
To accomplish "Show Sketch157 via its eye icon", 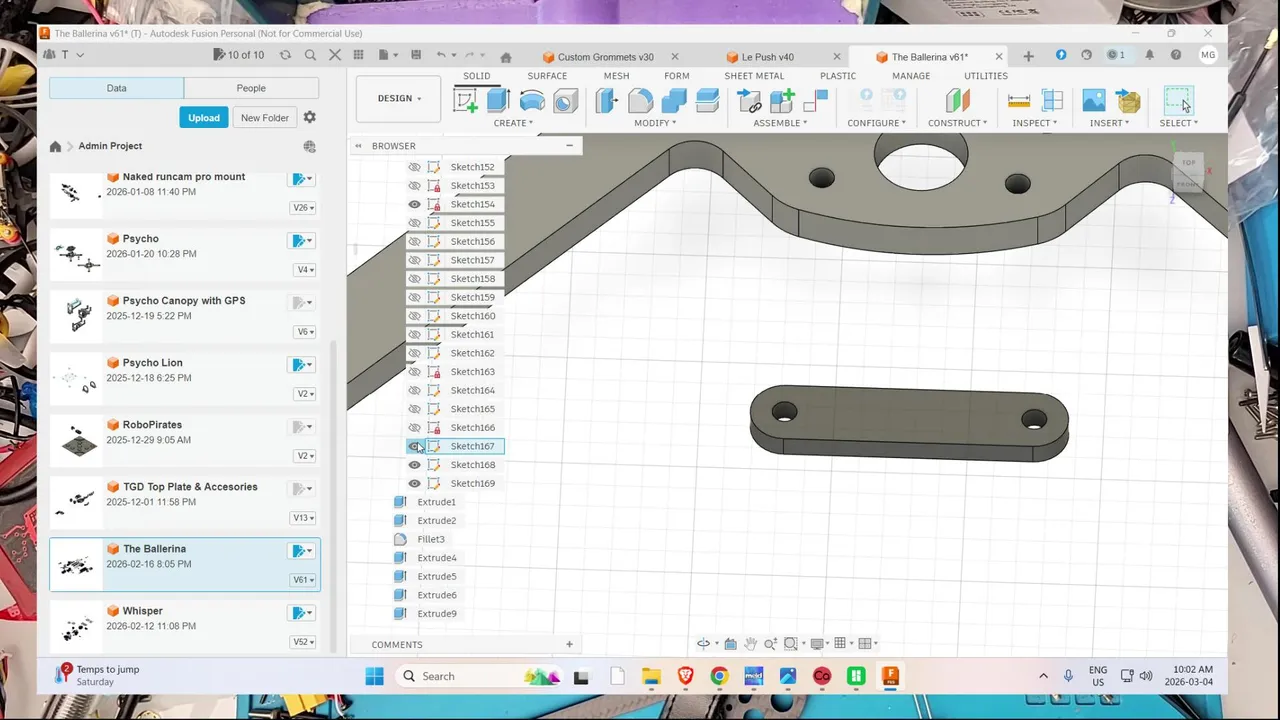I will point(414,260).
